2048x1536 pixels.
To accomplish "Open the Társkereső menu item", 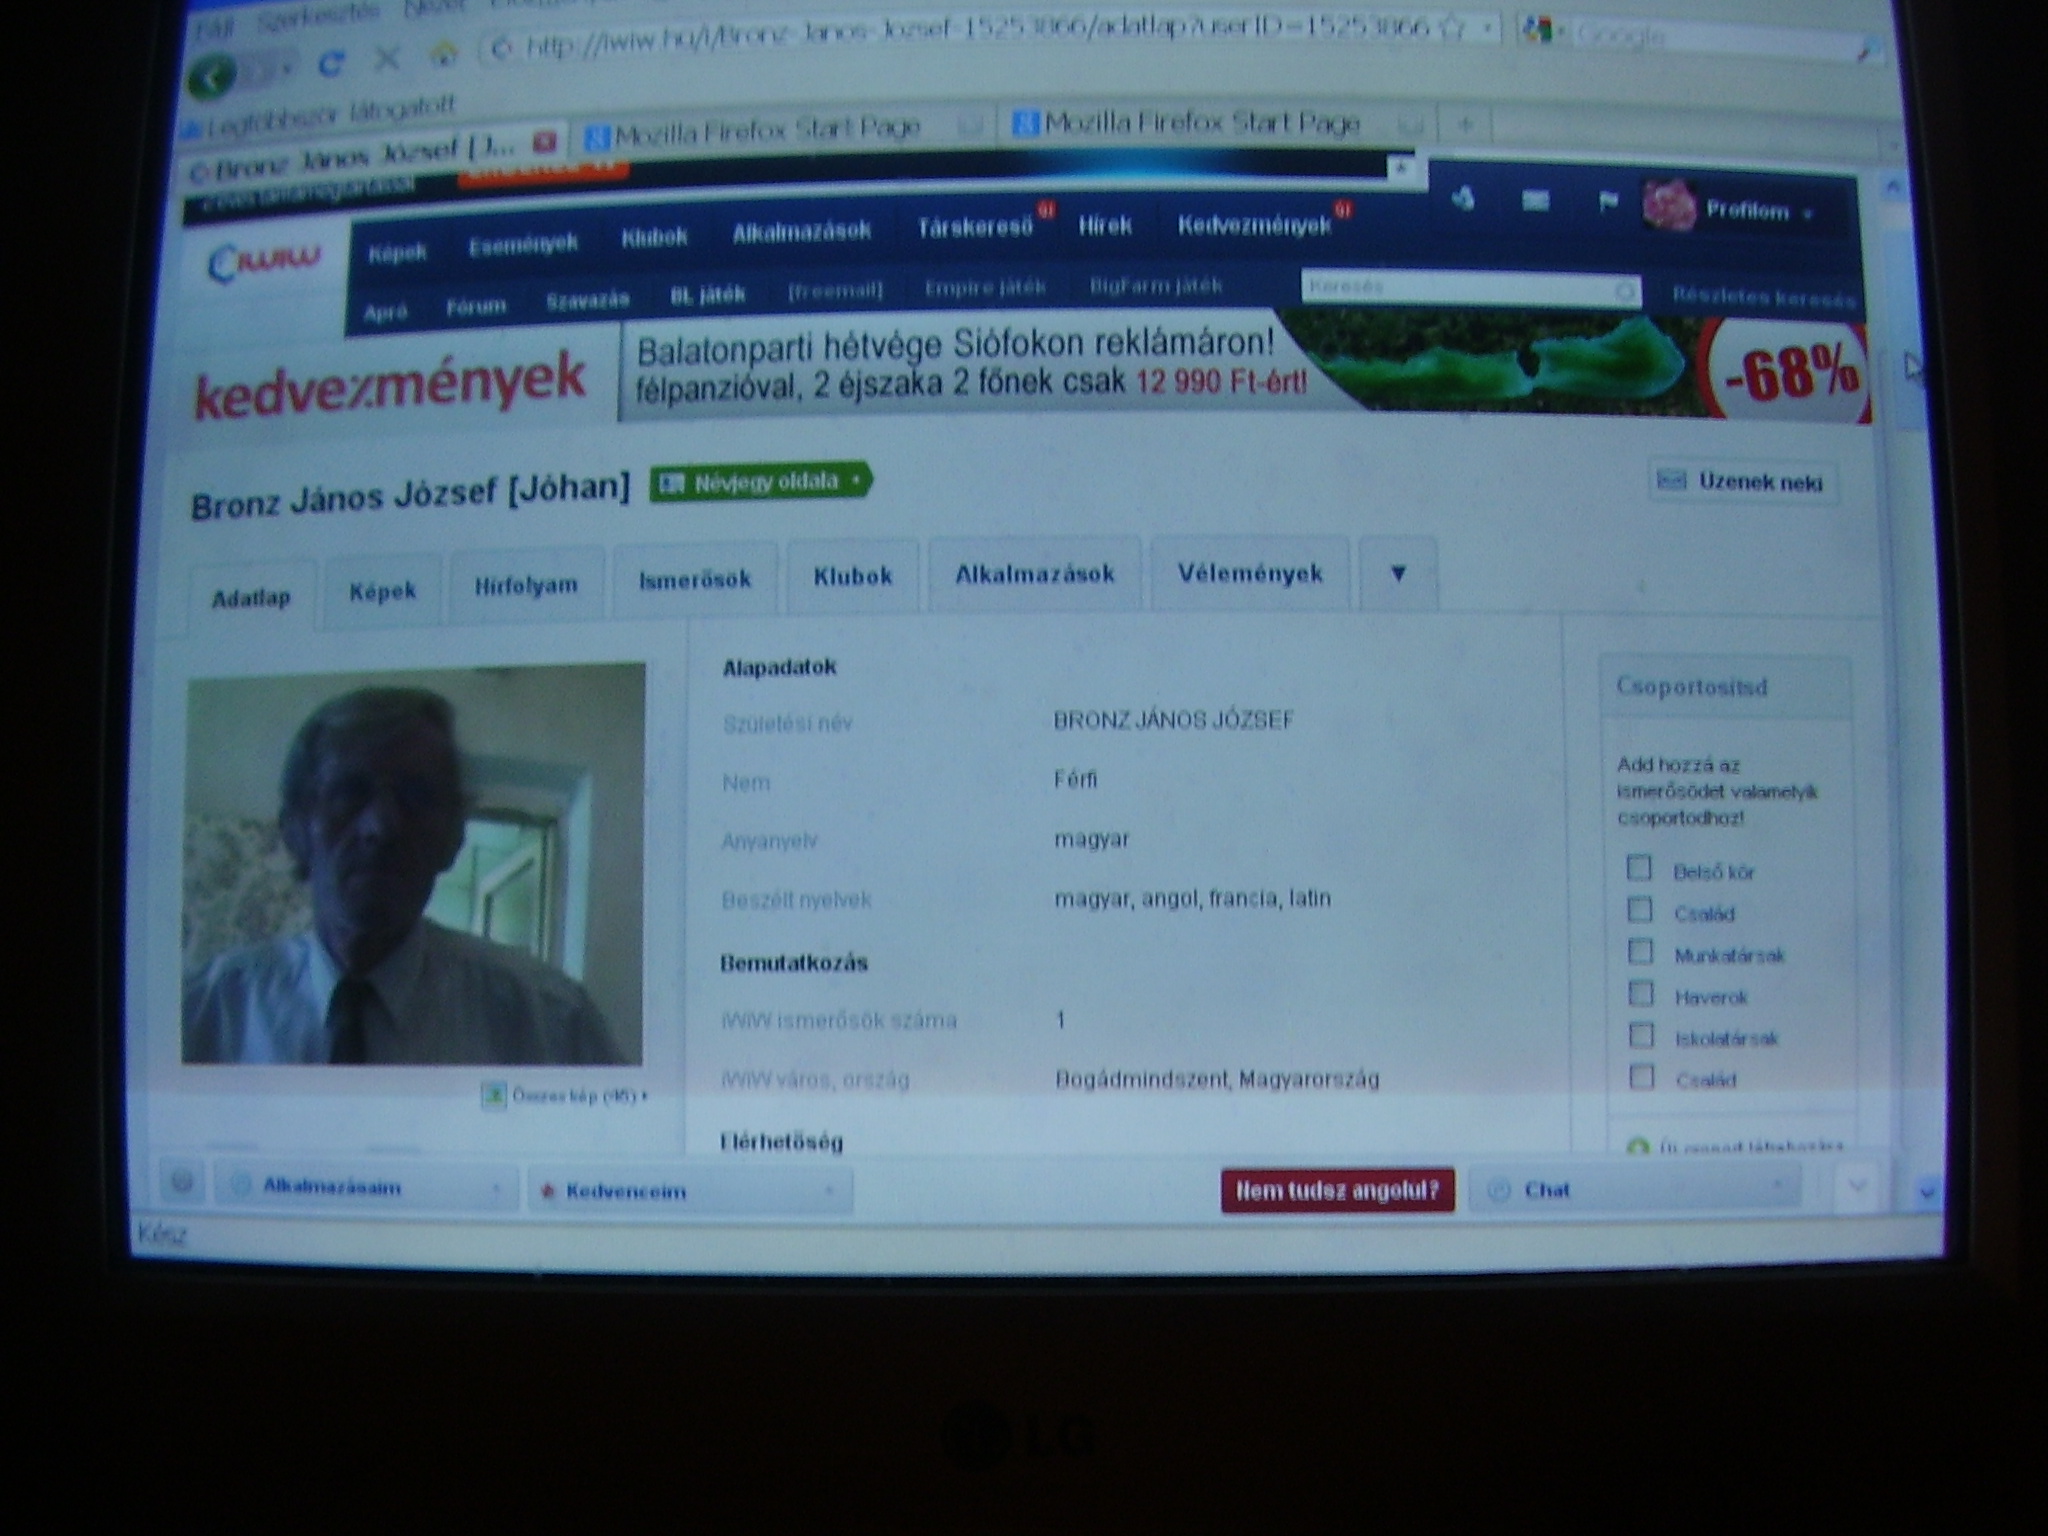I will pyautogui.click(x=975, y=228).
